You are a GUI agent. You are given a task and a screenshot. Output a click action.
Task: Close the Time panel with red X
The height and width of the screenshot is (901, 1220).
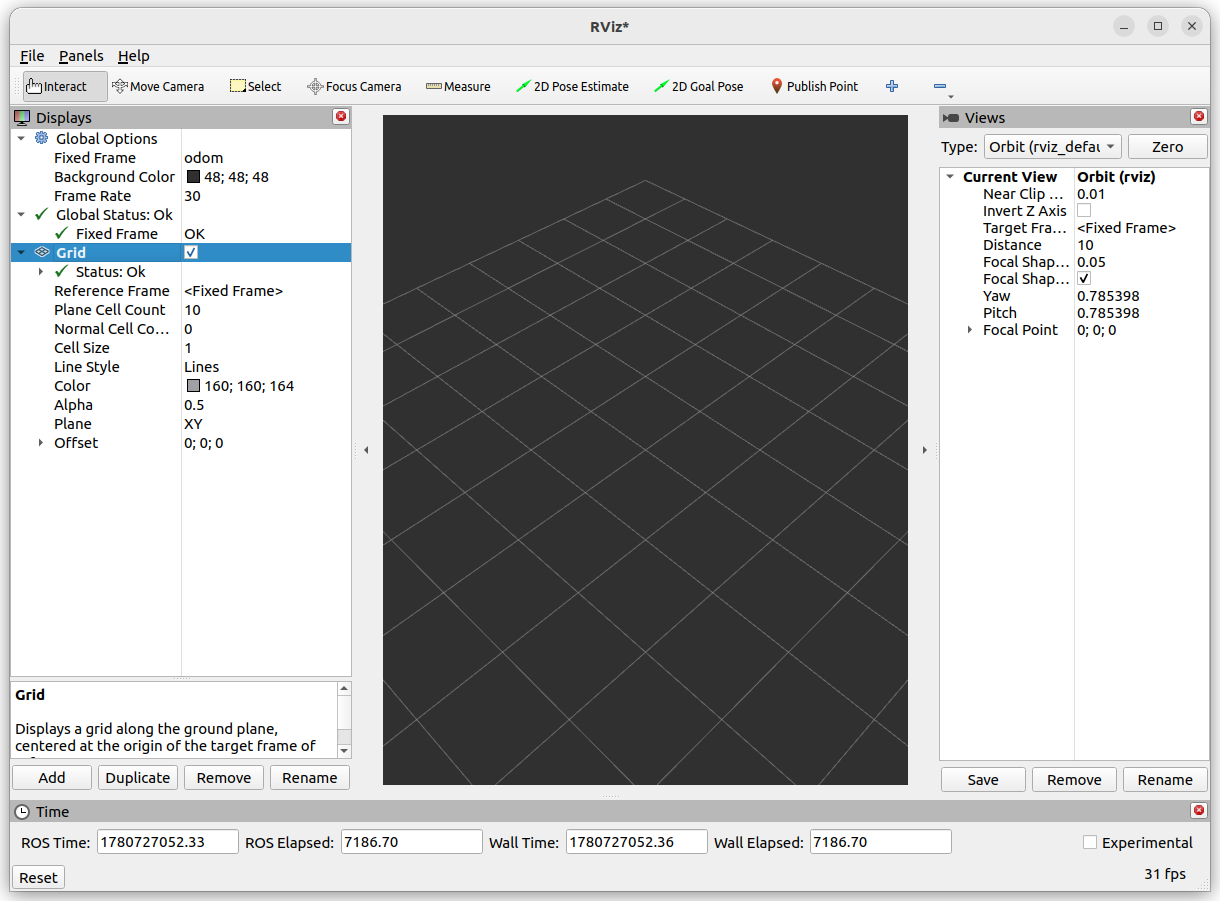click(x=1199, y=811)
